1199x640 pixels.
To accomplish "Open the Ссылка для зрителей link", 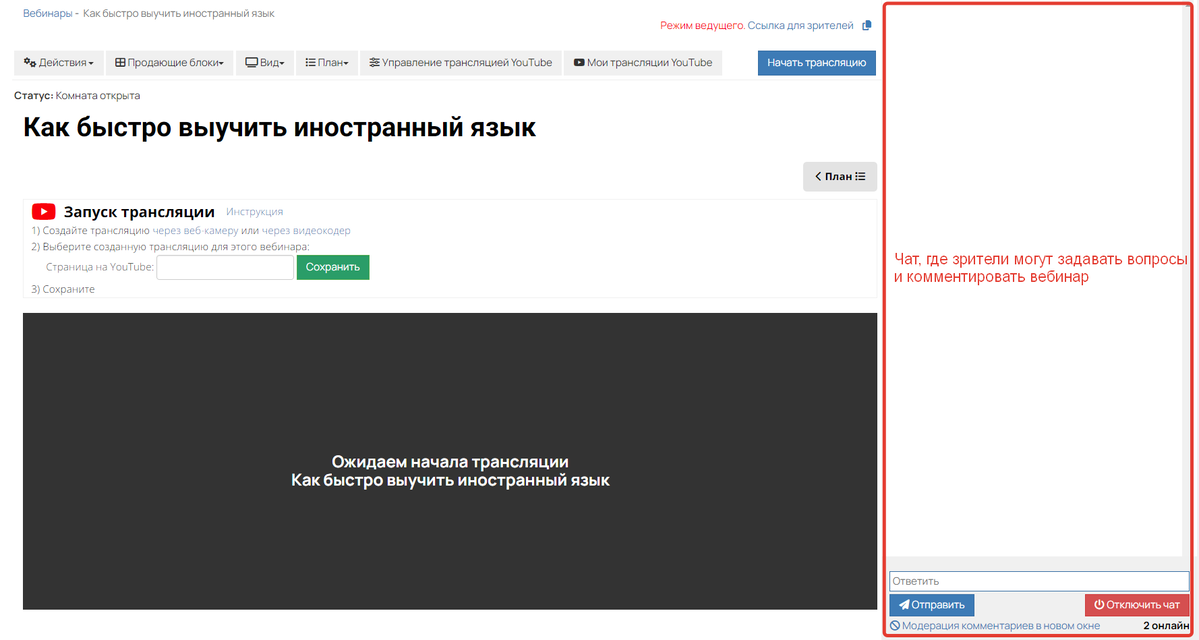I will coord(800,25).
